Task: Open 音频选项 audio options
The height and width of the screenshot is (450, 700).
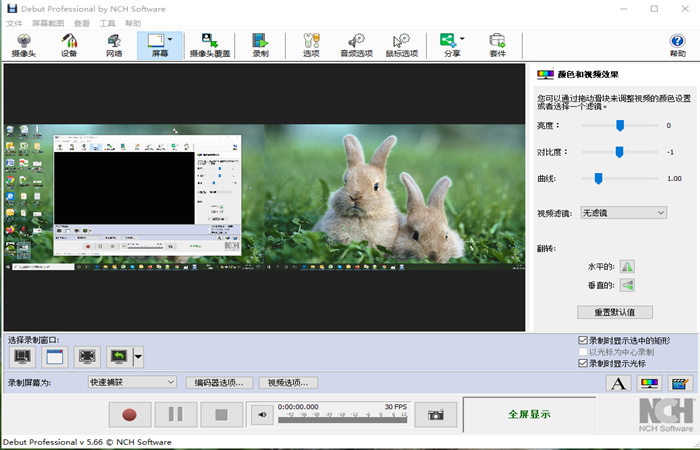Action: [x=355, y=45]
